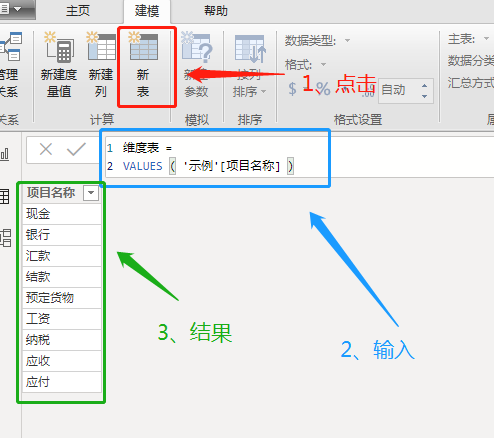Switch to the 建模 ribbon tab
This screenshot has height=438, width=494.
147,11
